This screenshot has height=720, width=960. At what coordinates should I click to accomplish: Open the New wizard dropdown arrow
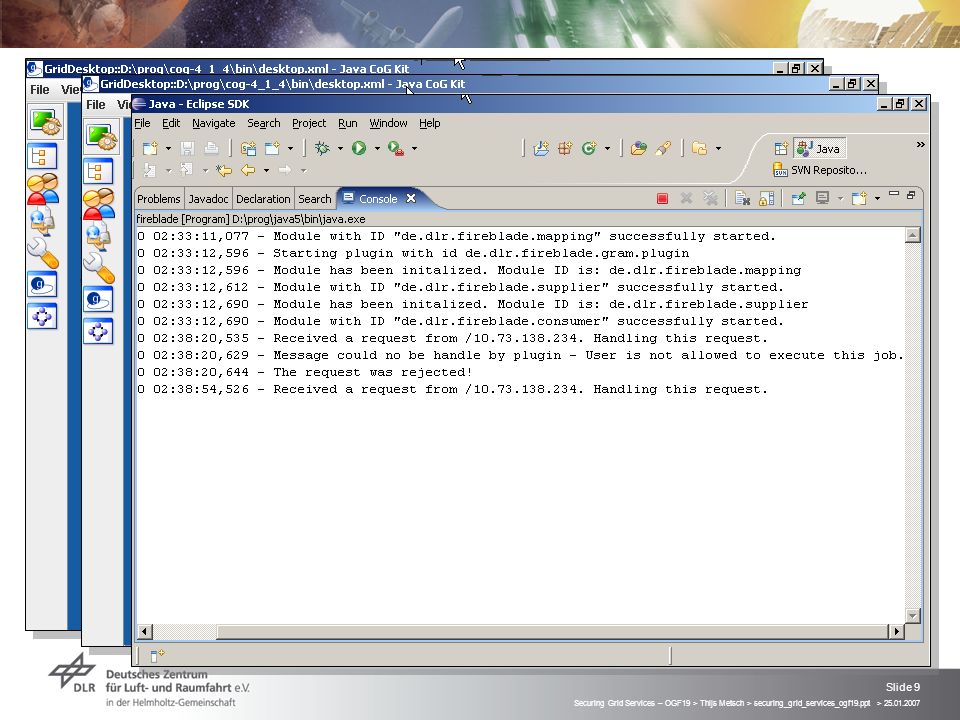pyautogui.click(x=168, y=149)
